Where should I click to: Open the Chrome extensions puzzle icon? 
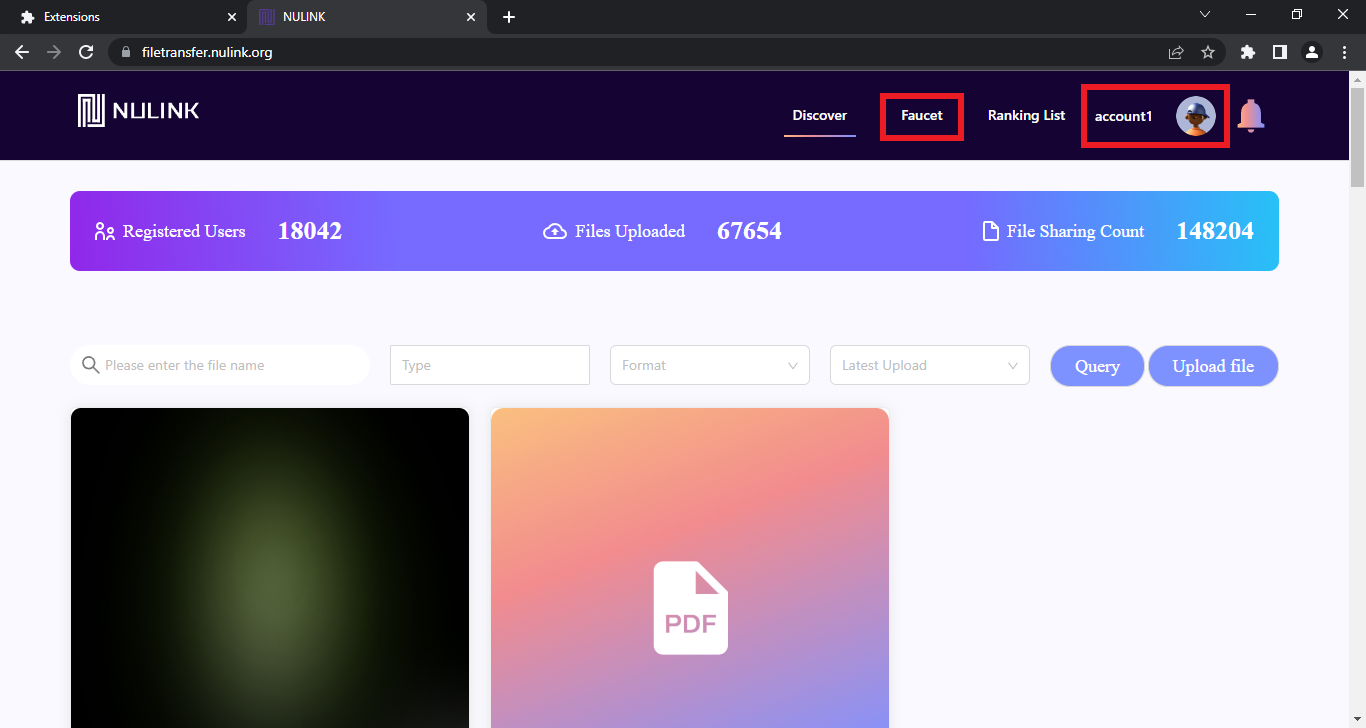[1247, 52]
